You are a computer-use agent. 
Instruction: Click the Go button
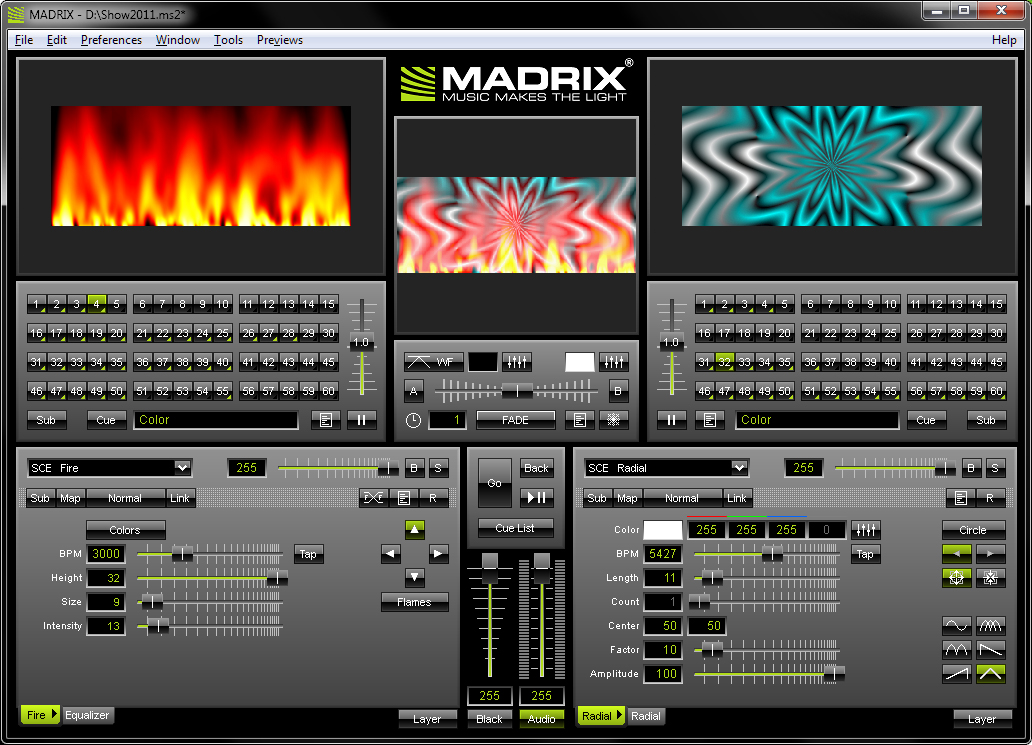[x=495, y=483]
